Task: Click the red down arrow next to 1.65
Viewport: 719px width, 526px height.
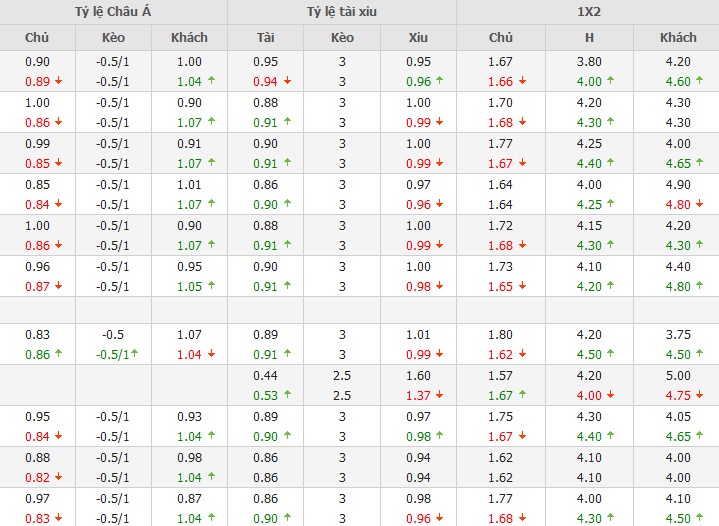Action: tap(520, 286)
